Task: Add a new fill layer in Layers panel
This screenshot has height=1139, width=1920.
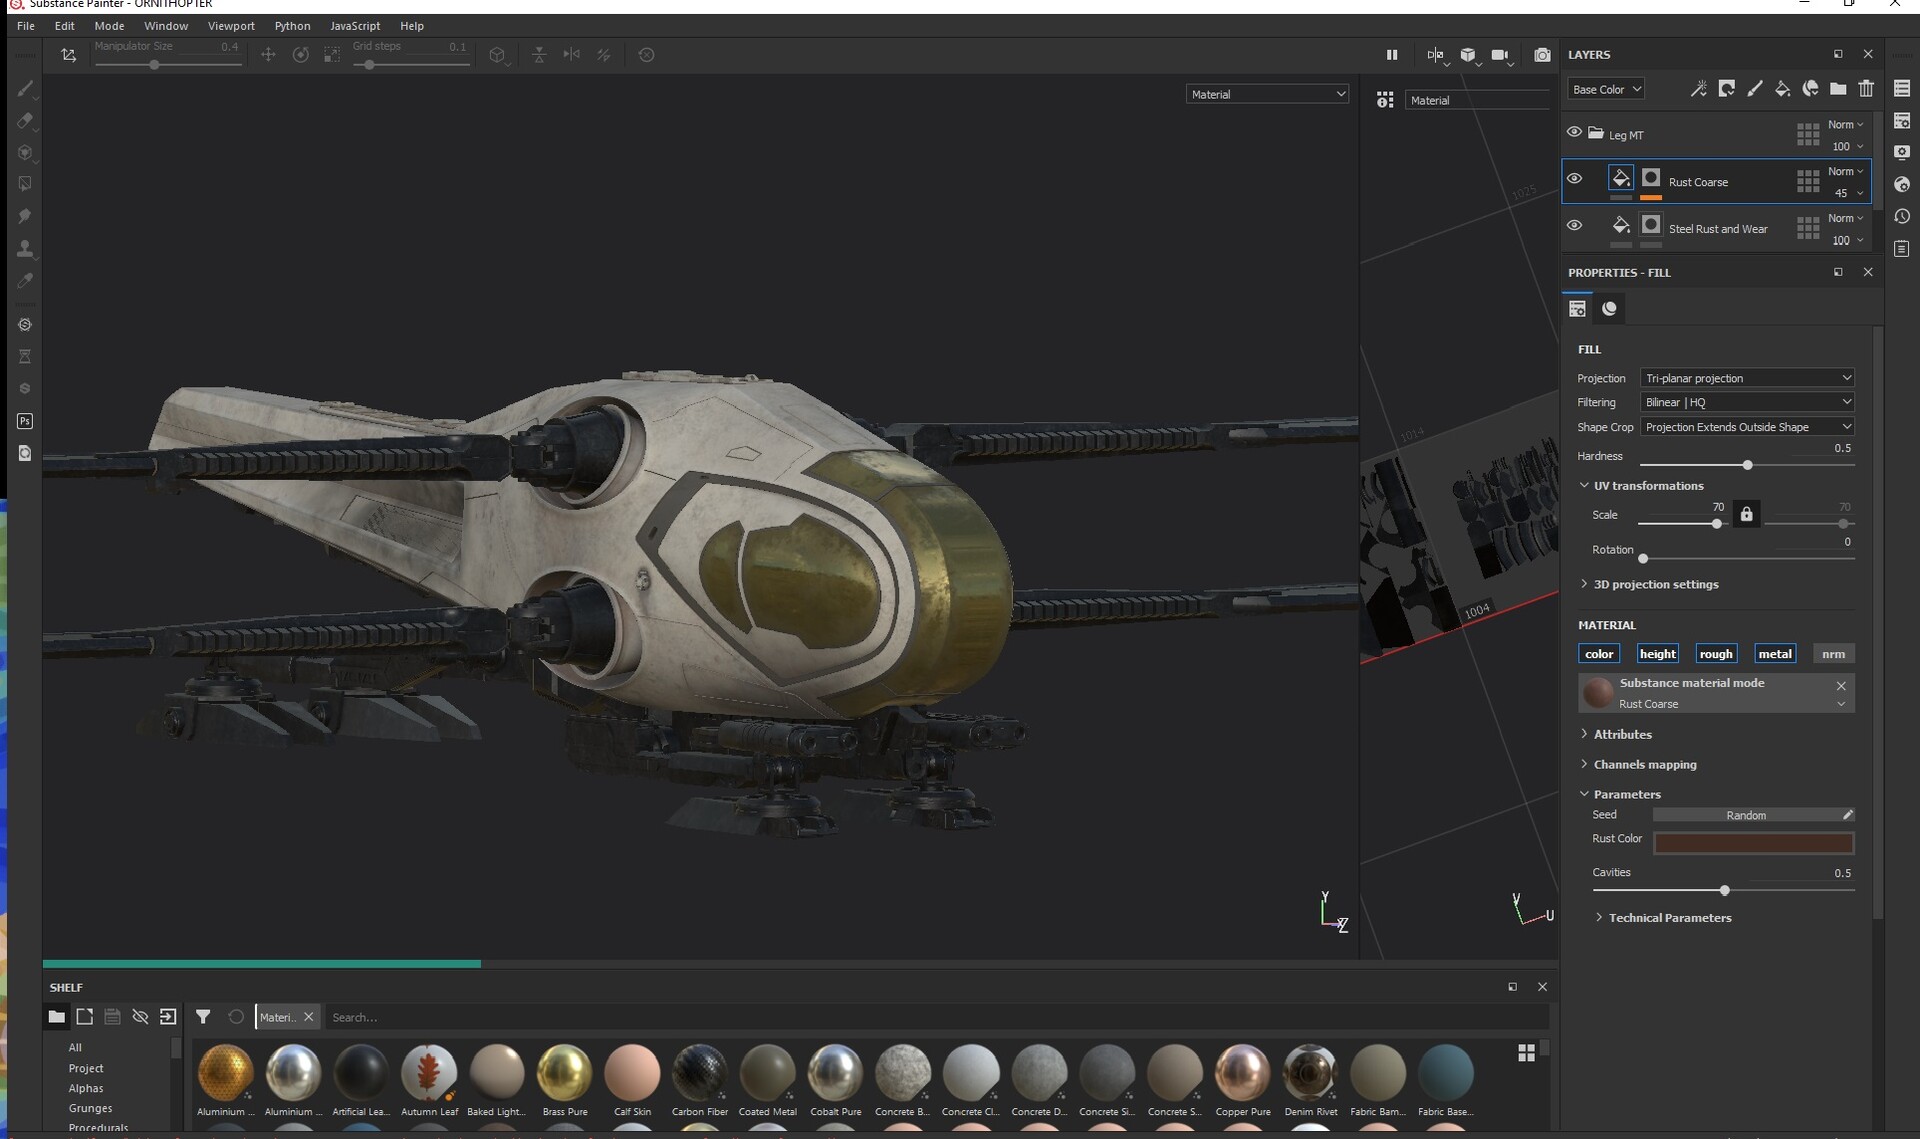Action: point(1783,89)
